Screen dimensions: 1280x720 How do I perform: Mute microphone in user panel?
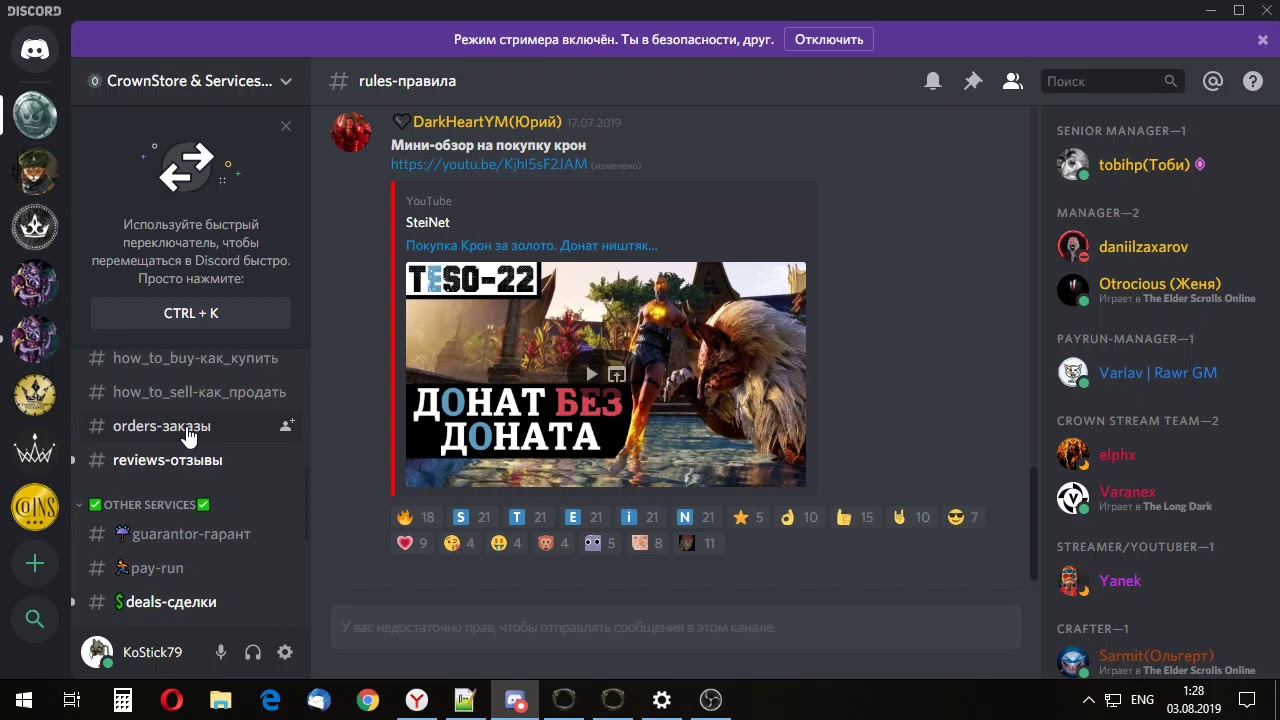tap(221, 652)
